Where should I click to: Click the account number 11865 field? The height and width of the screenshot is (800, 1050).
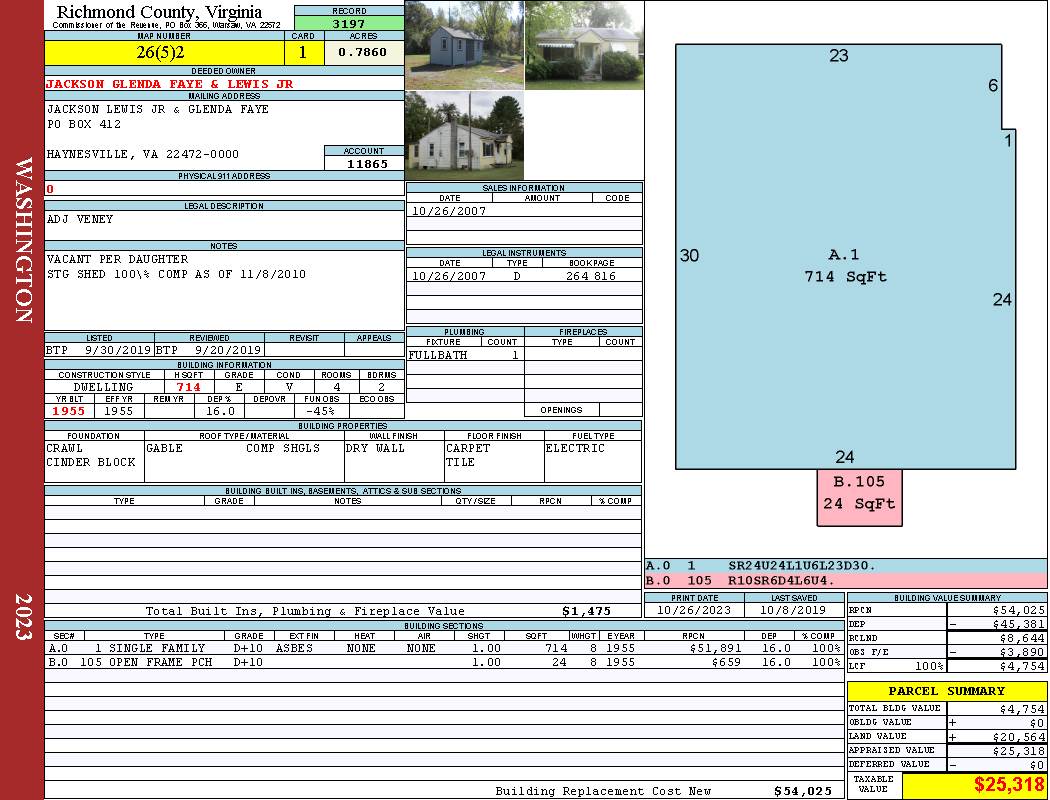click(x=364, y=163)
